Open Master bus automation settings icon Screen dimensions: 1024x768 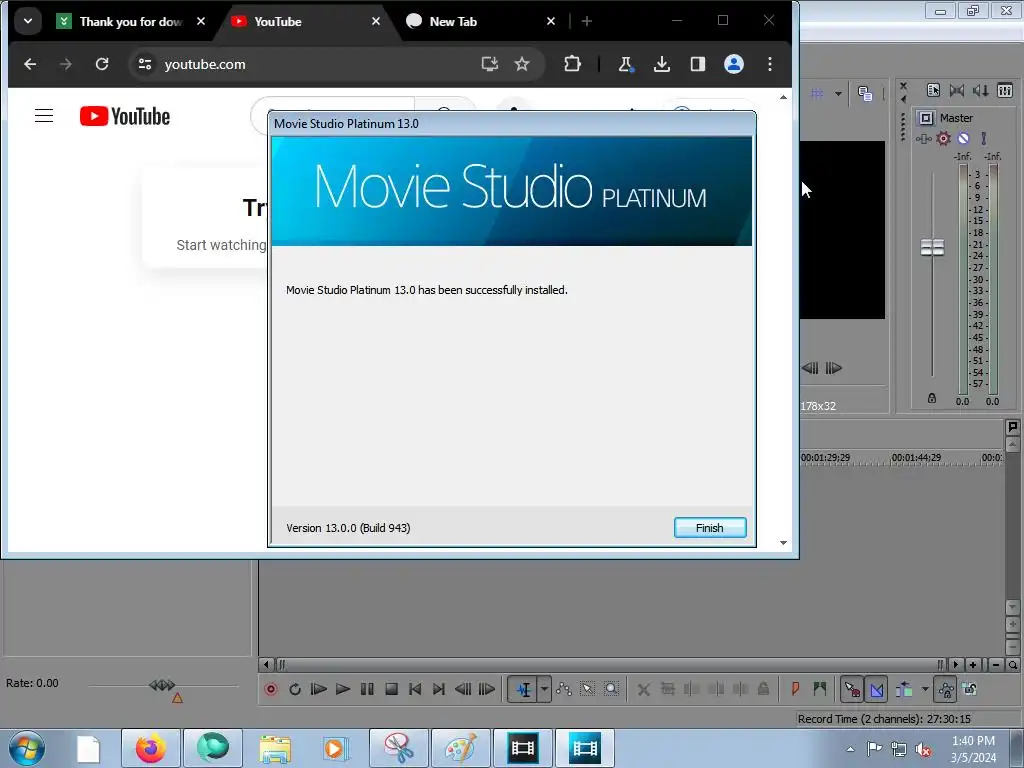pyautogui.click(x=923, y=138)
